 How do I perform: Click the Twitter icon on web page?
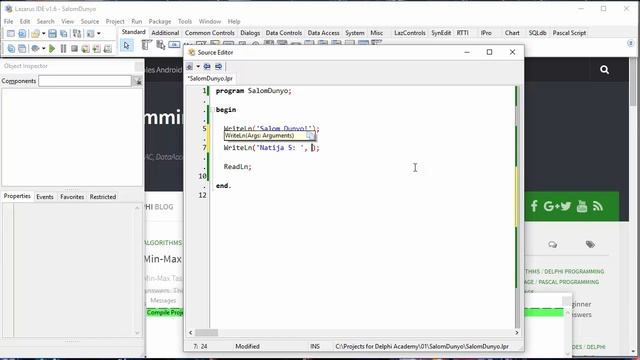566,206
